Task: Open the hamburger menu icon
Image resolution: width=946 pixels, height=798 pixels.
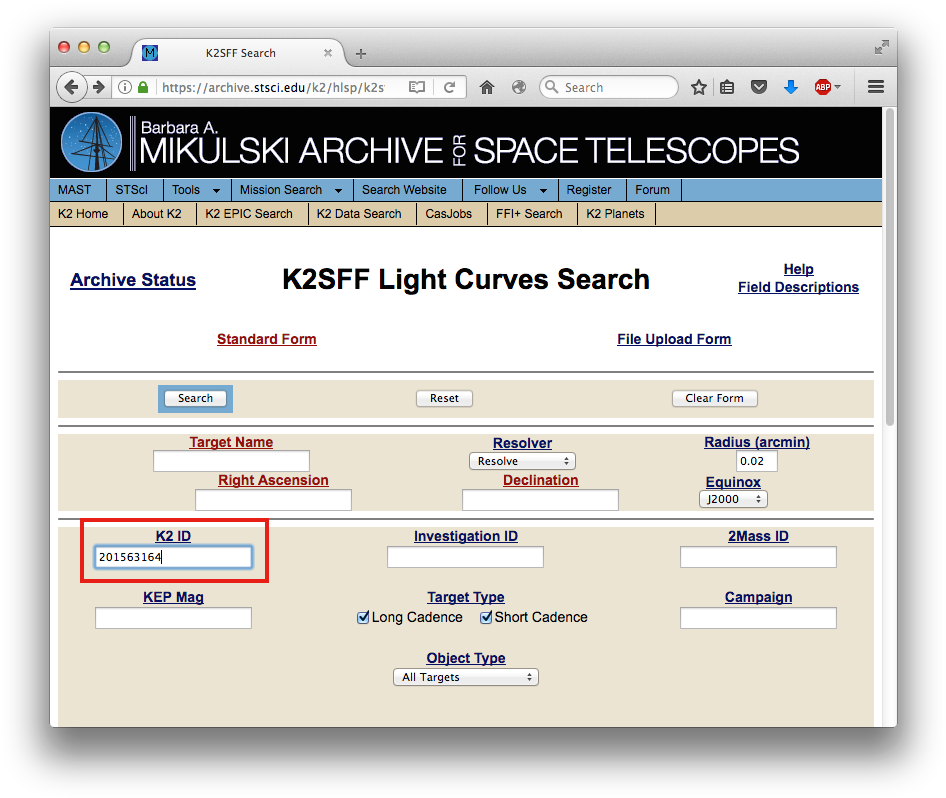Action: click(875, 87)
